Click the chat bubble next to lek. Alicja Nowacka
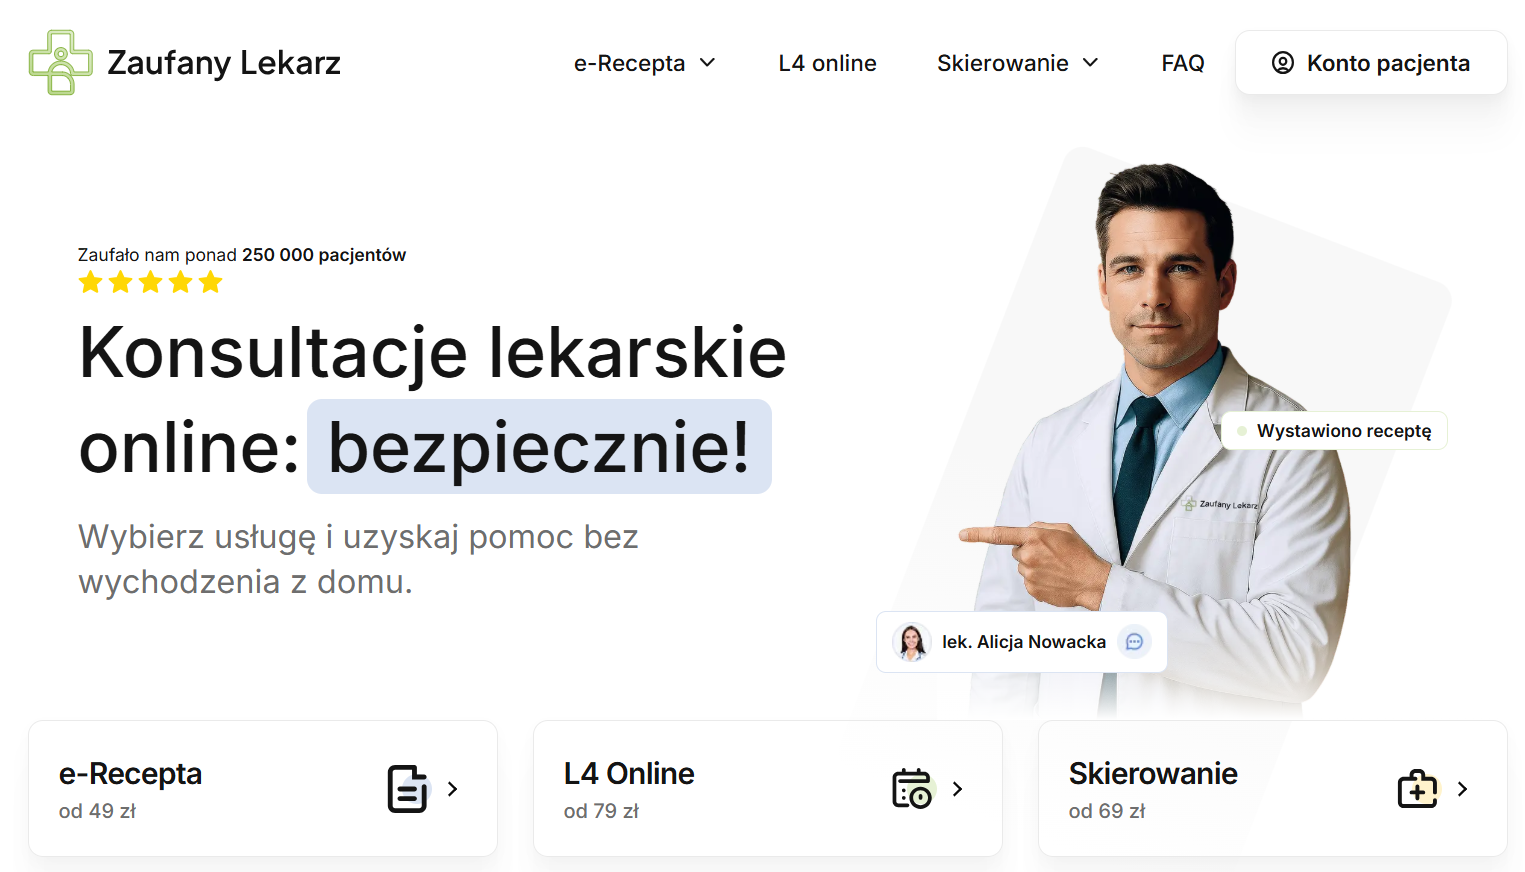Image resolution: width=1525 pixels, height=872 pixels. (x=1134, y=642)
